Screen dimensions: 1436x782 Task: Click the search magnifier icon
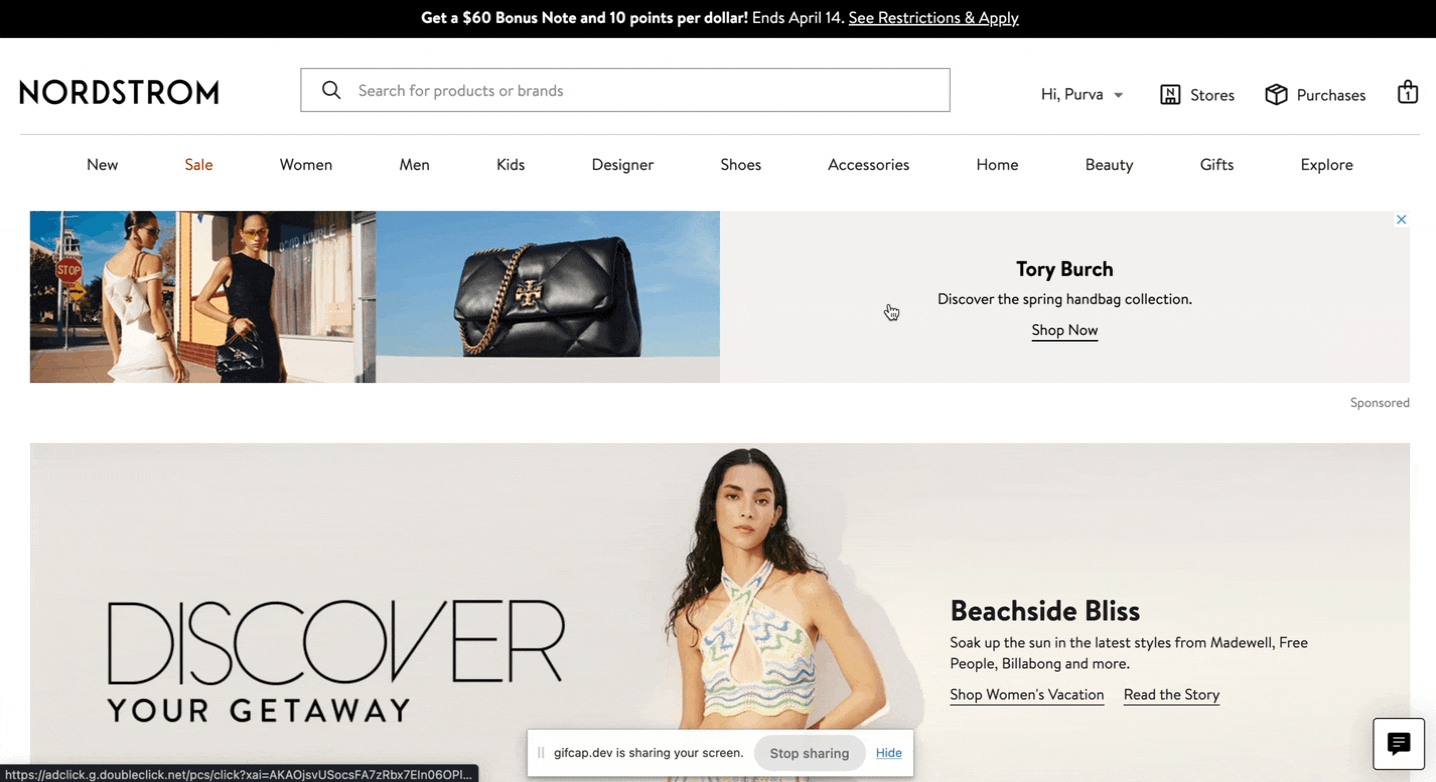click(x=331, y=90)
